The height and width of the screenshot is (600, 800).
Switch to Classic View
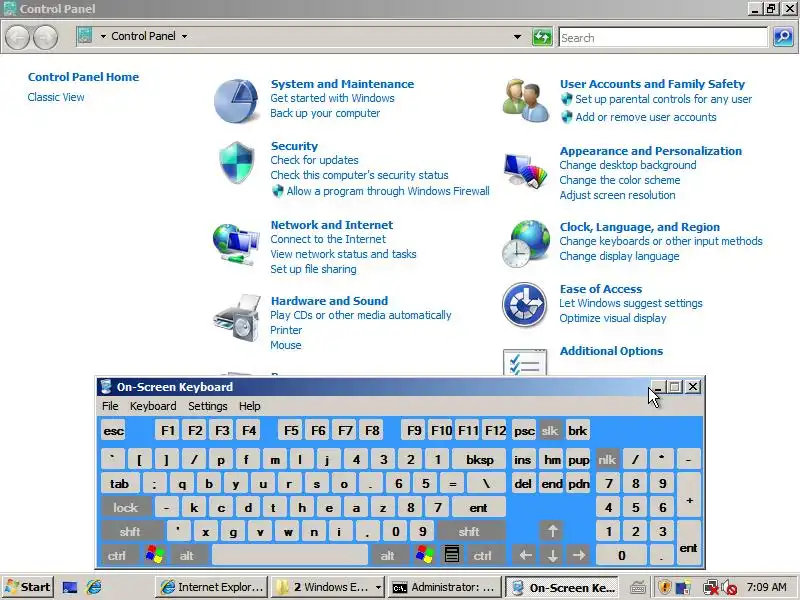tap(56, 97)
